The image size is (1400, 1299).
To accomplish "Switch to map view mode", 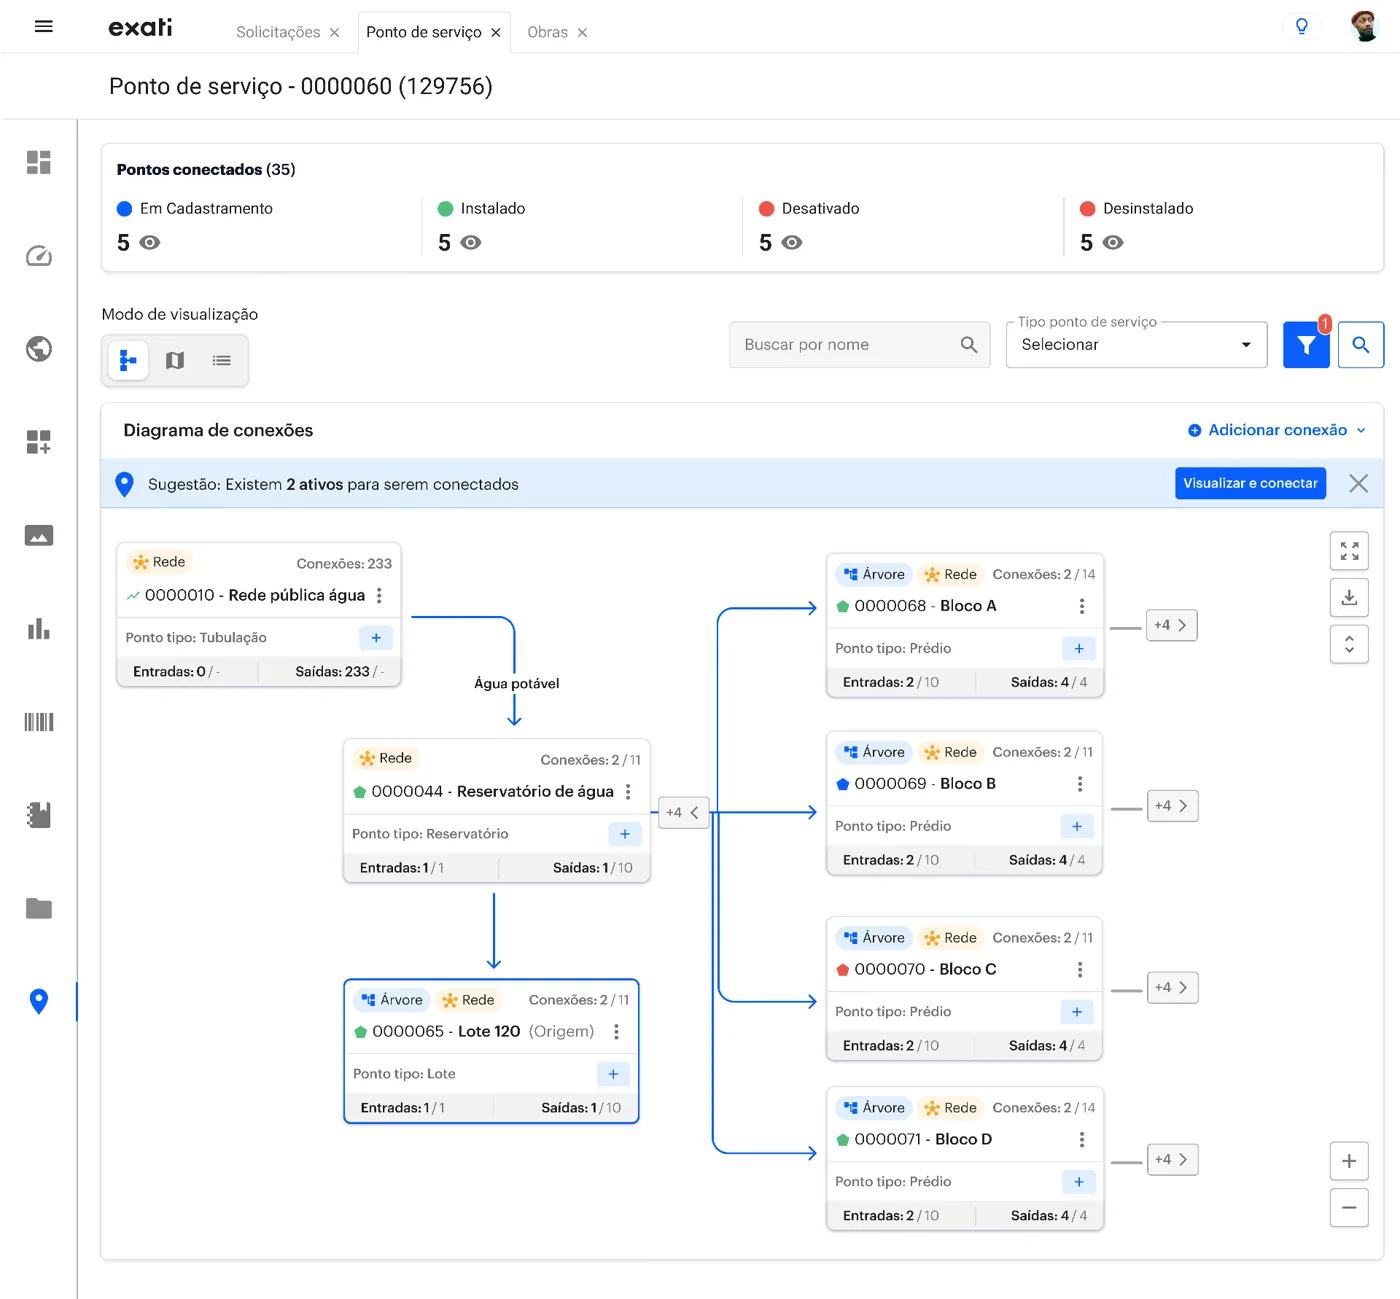I will (175, 360).
